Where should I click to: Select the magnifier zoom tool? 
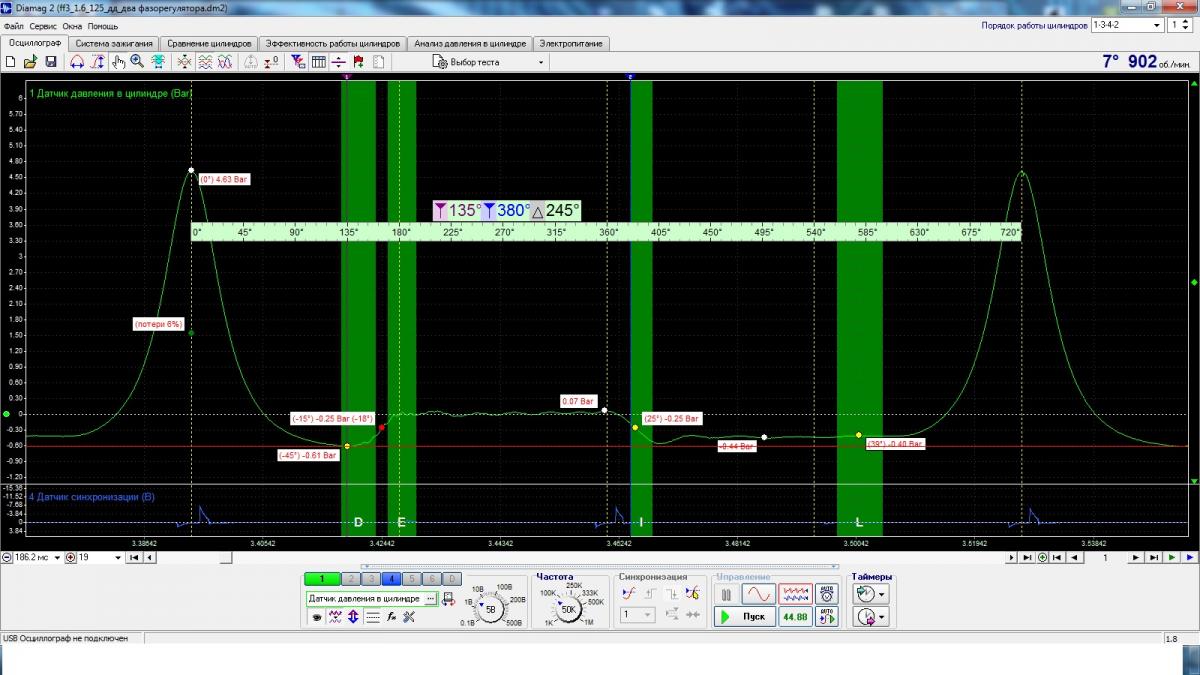pos(137,62)
